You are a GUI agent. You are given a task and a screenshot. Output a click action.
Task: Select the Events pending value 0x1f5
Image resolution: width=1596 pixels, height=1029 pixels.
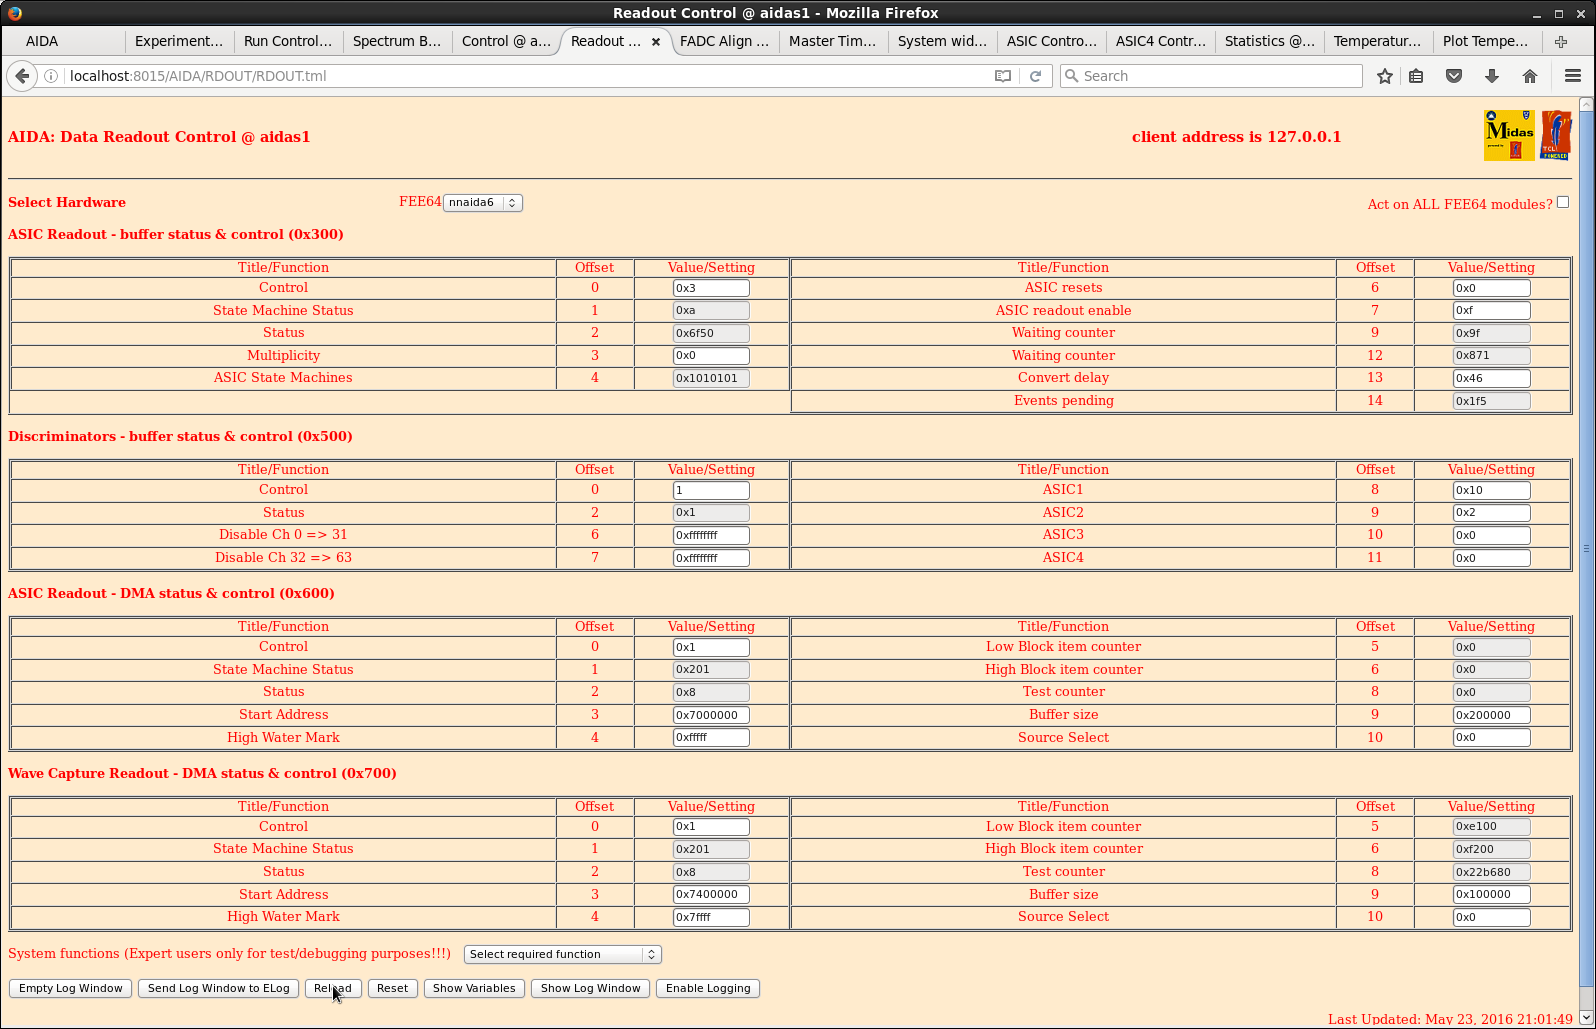1491,401
